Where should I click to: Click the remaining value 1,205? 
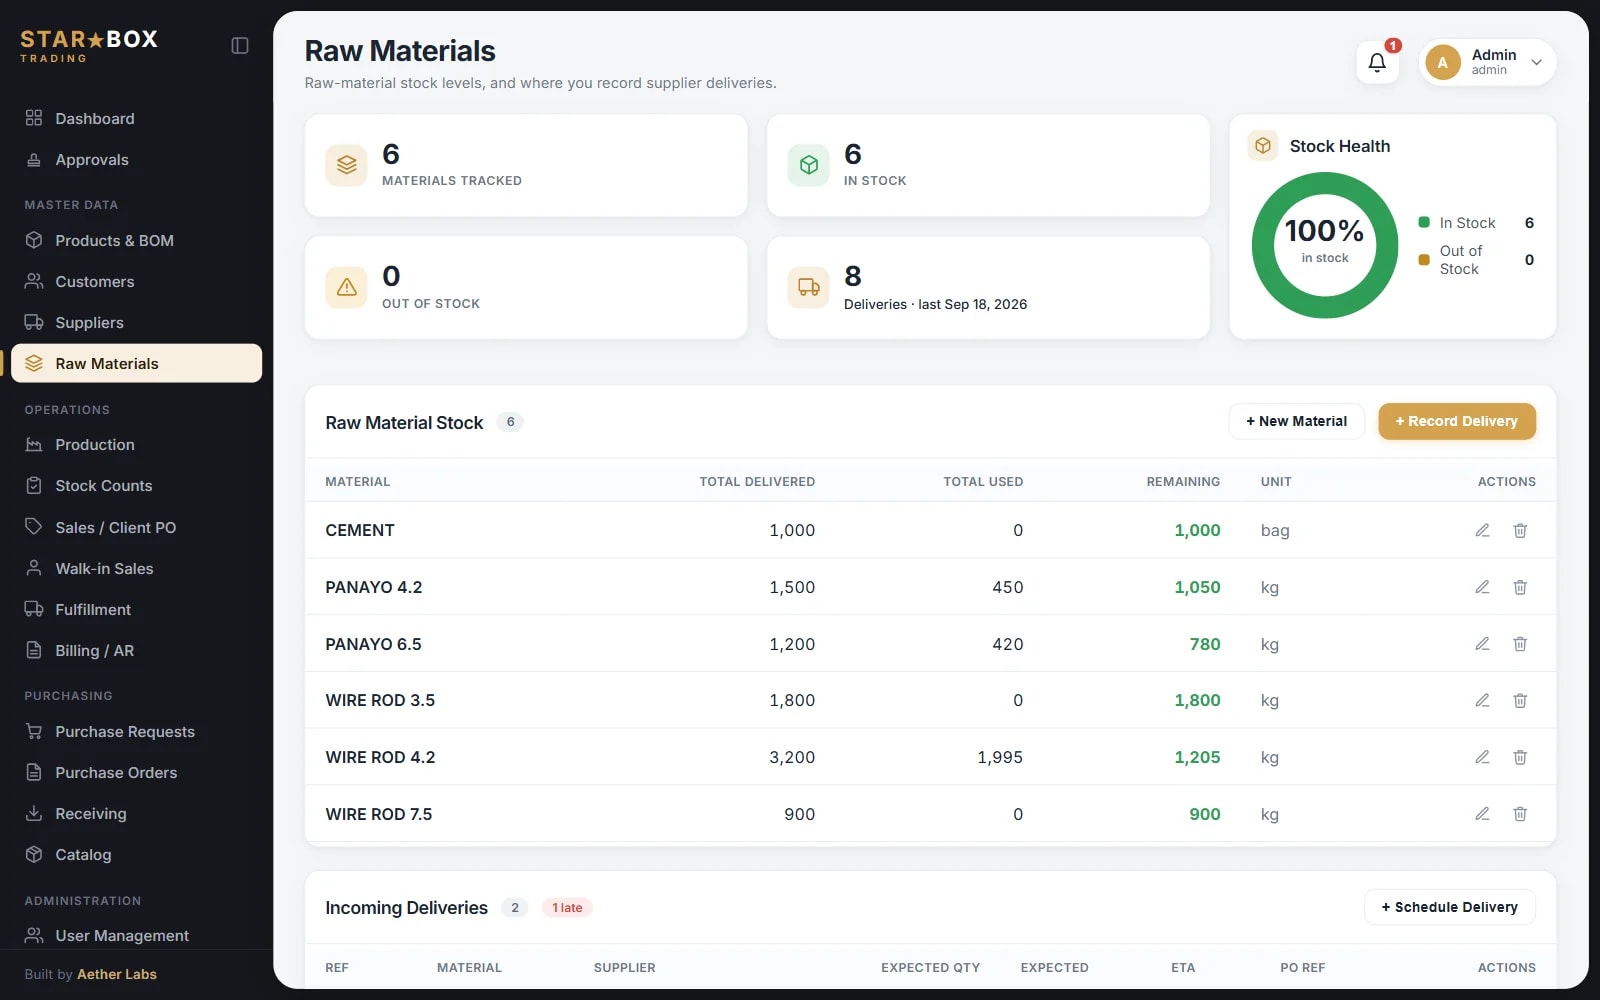tap(1197, 757)
